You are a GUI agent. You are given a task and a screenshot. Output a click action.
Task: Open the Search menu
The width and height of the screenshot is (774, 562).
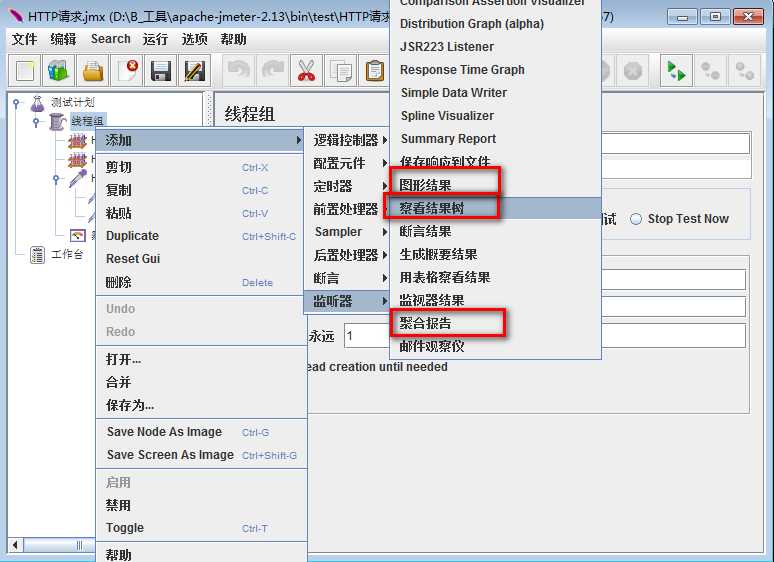pos(111,39)
